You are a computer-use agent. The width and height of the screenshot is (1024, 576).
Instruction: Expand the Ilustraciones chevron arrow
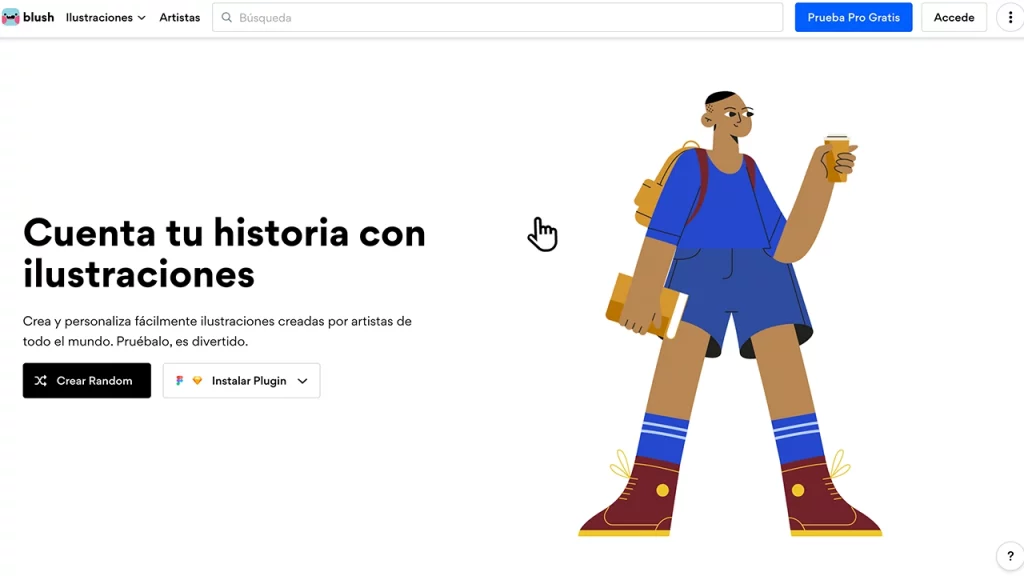click(141, 18)
